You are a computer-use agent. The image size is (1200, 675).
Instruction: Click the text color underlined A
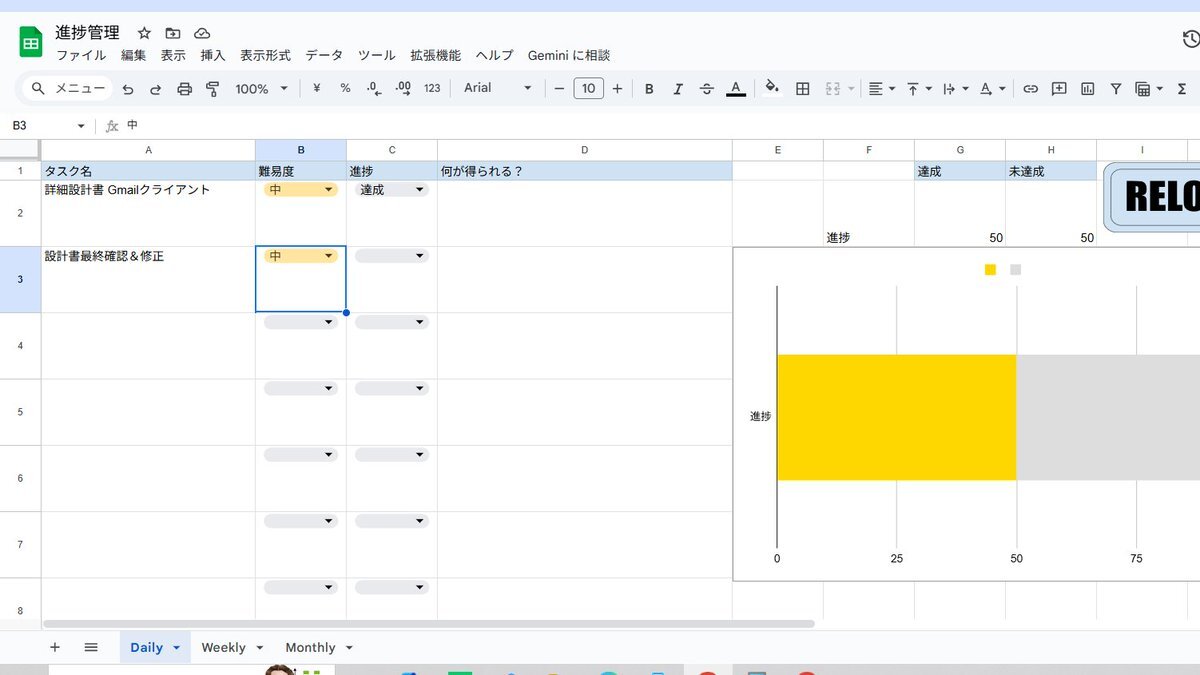[x=736, y=89]
